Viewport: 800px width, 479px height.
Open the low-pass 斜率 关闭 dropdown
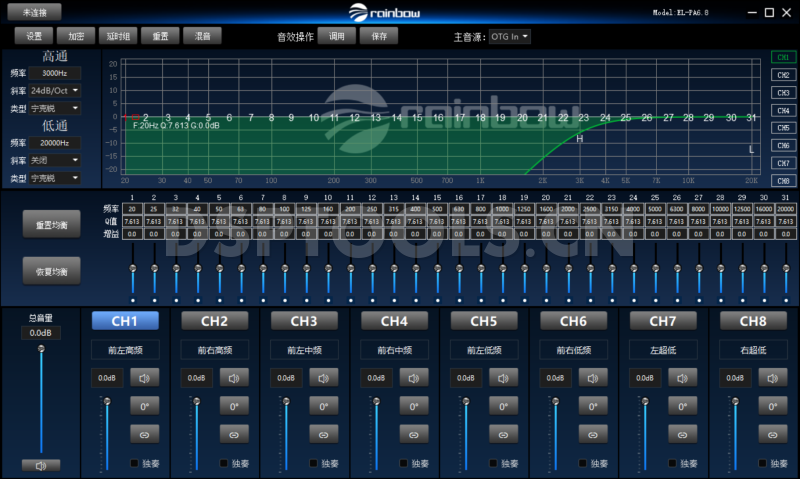pos(54,160)
